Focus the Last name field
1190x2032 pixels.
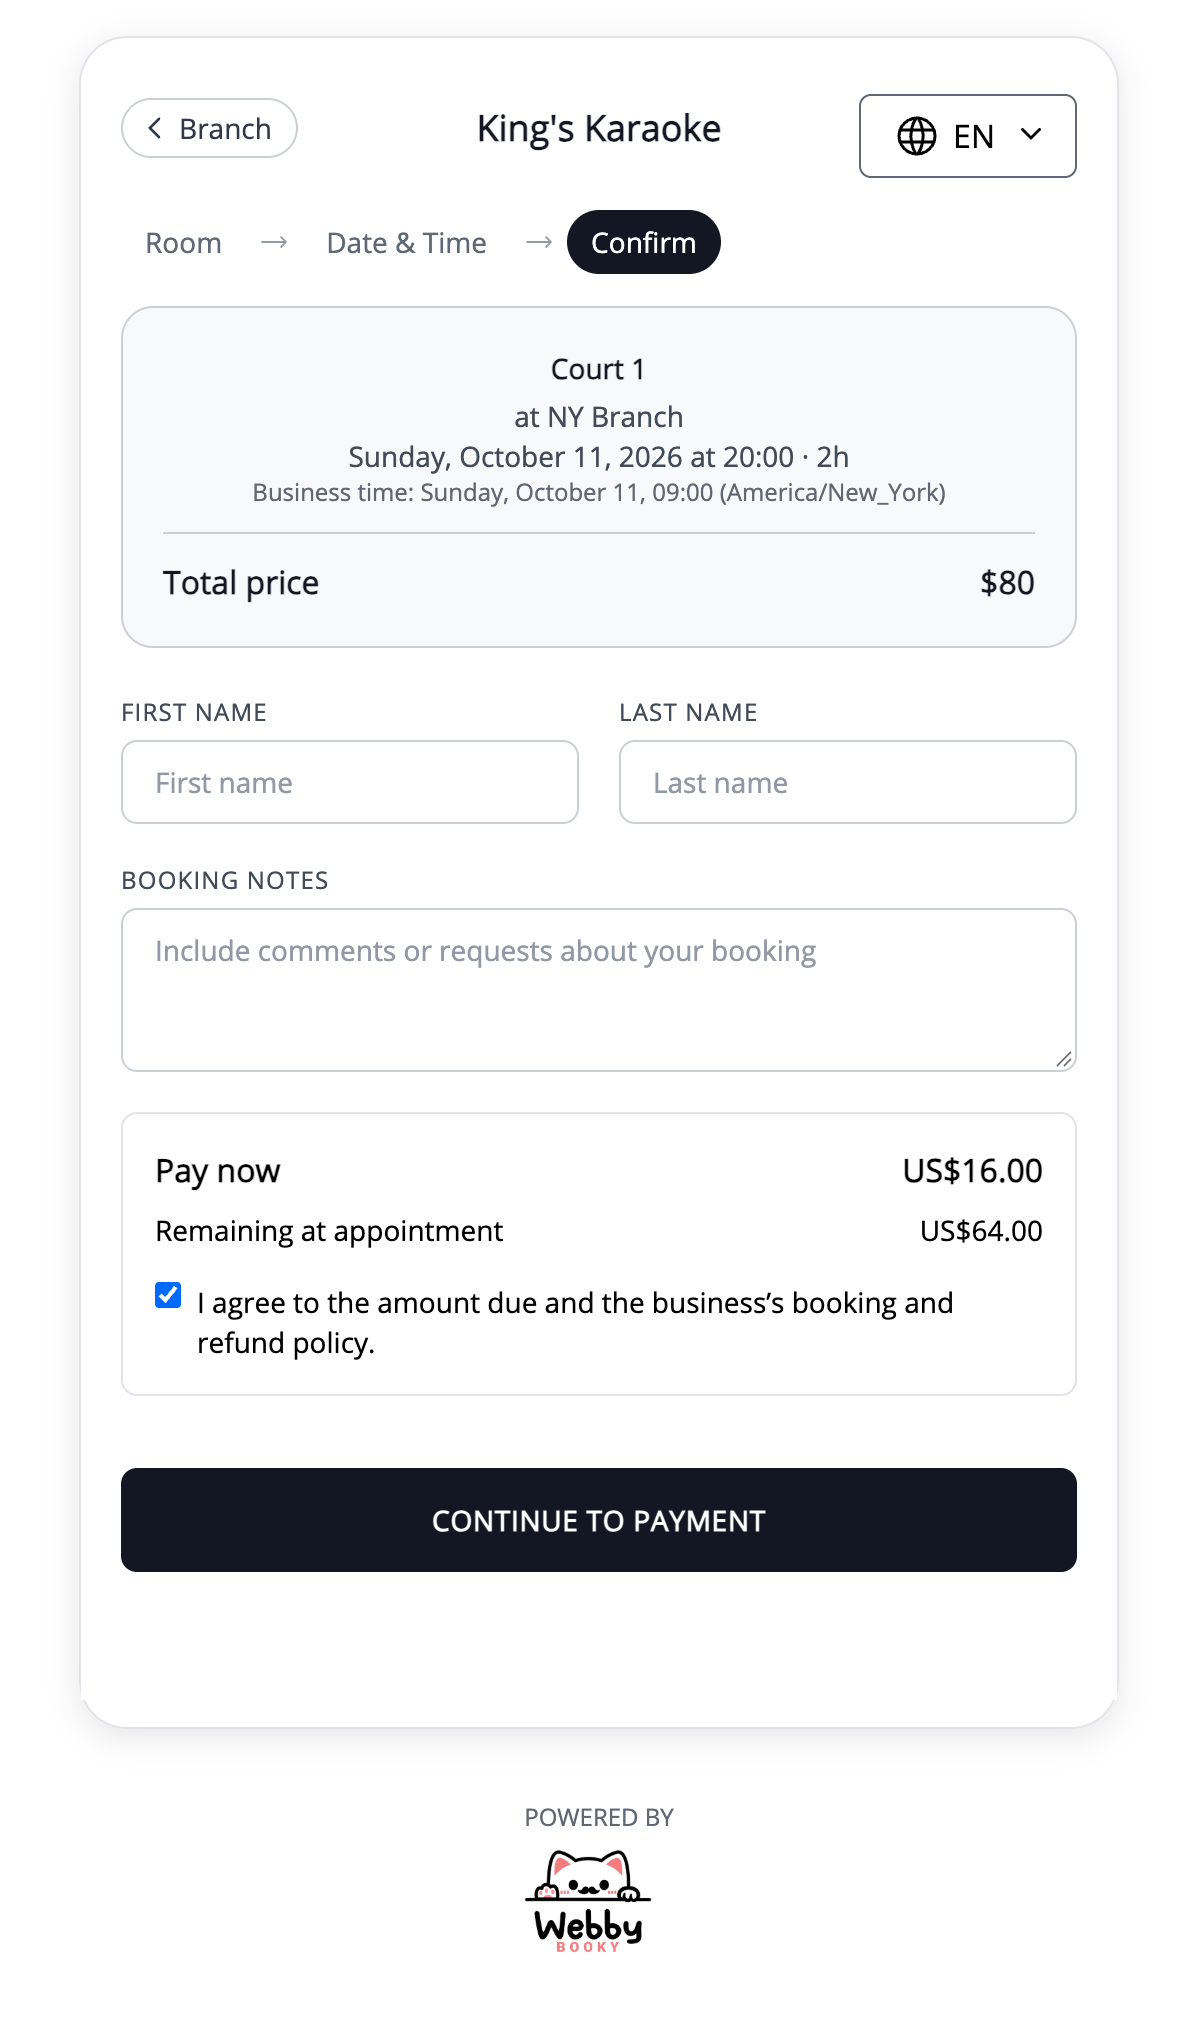(x=847, y=782)
